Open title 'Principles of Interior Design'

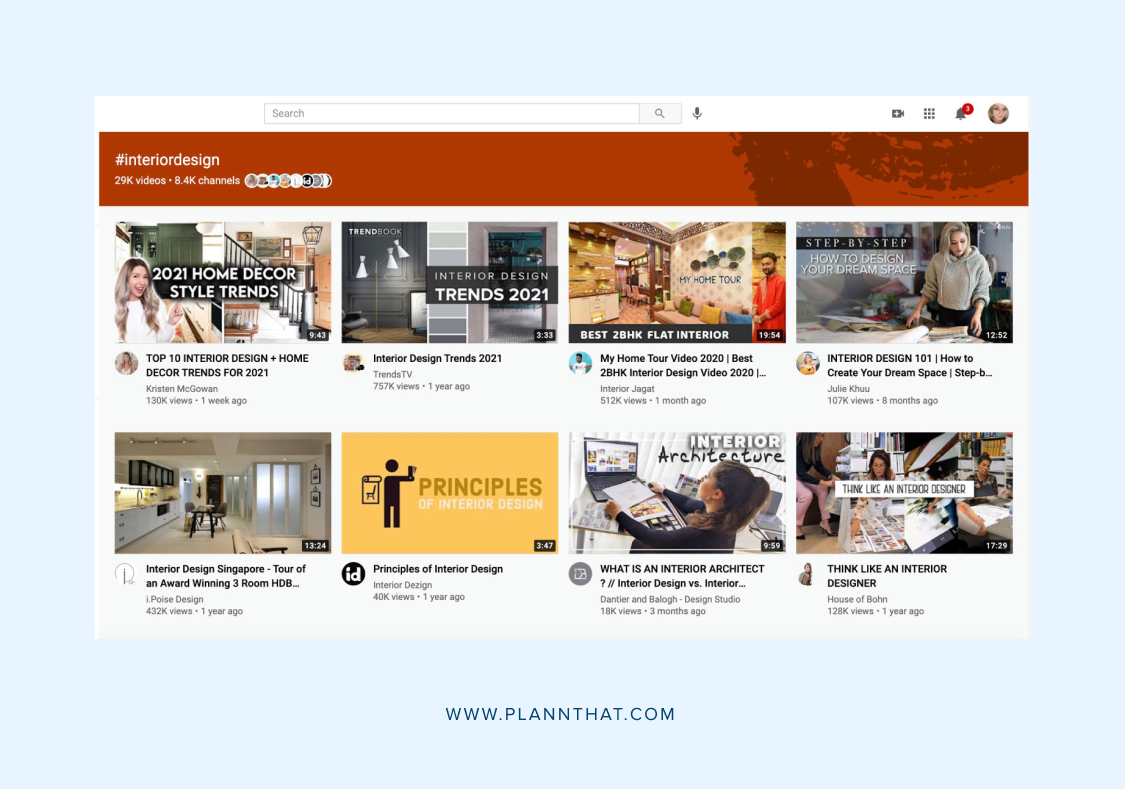tap(438, 569)
